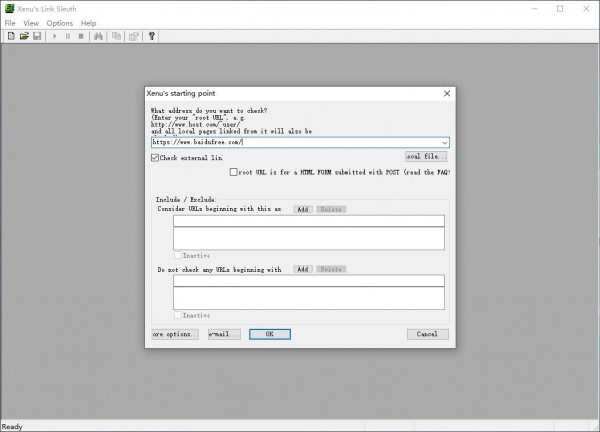Open More options button
Viewport: 600px width, 432px height.
point(175,334)
